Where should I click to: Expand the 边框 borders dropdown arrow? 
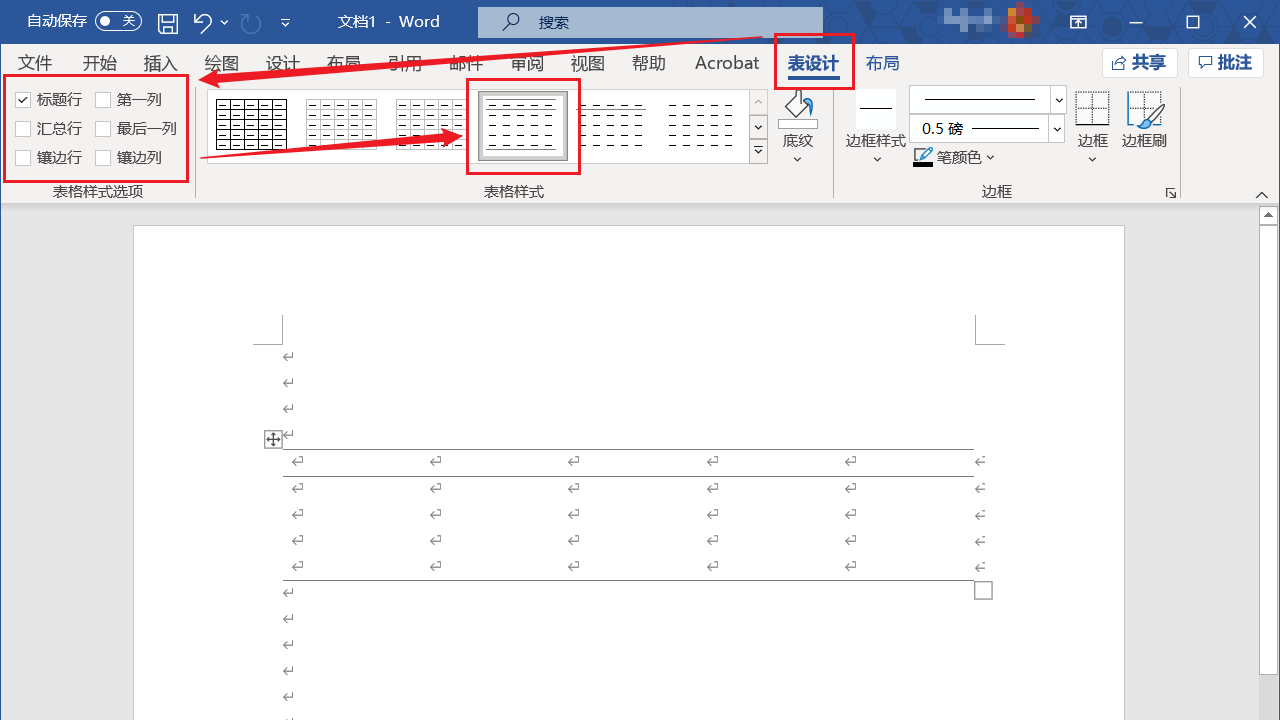pyautogui.click(x=1092, y=159)
